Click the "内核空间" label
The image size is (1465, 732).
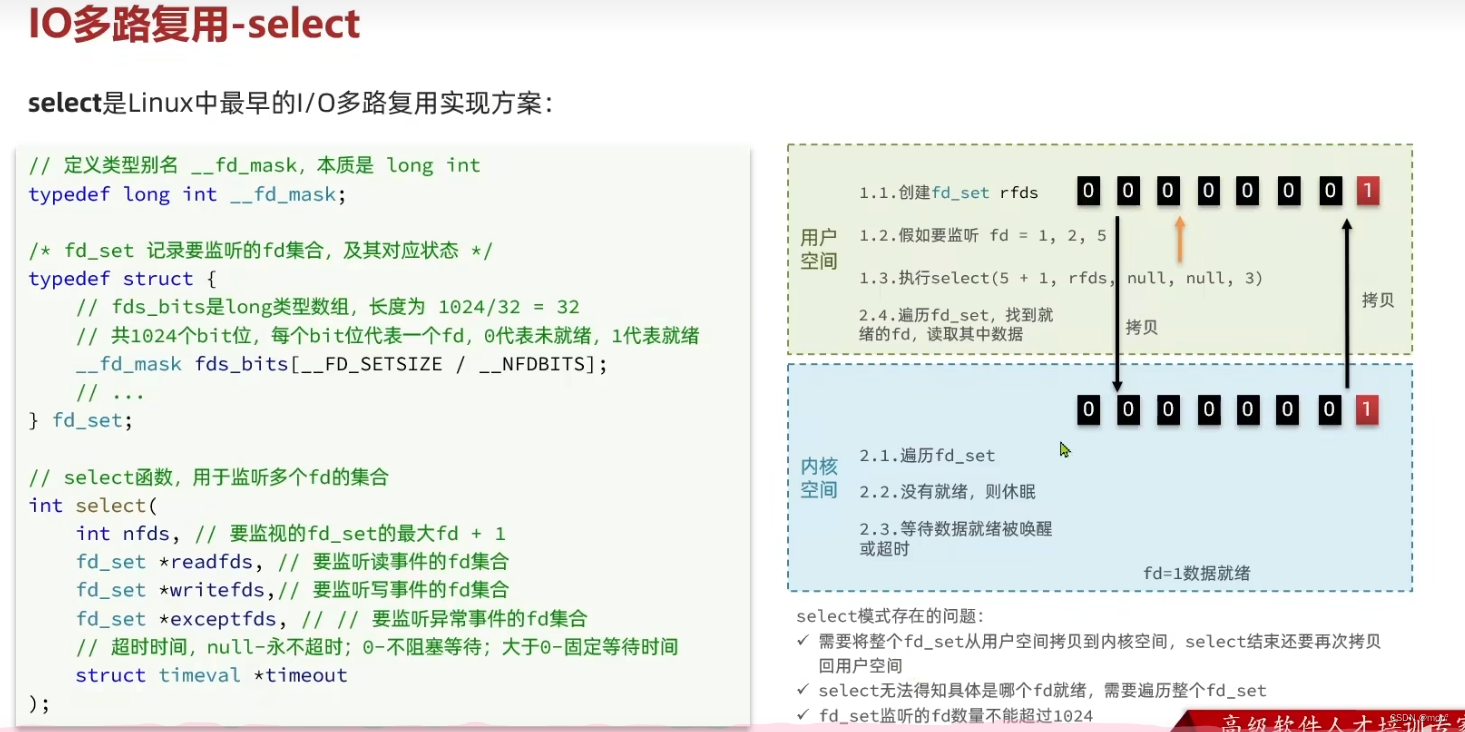(819, 478)
